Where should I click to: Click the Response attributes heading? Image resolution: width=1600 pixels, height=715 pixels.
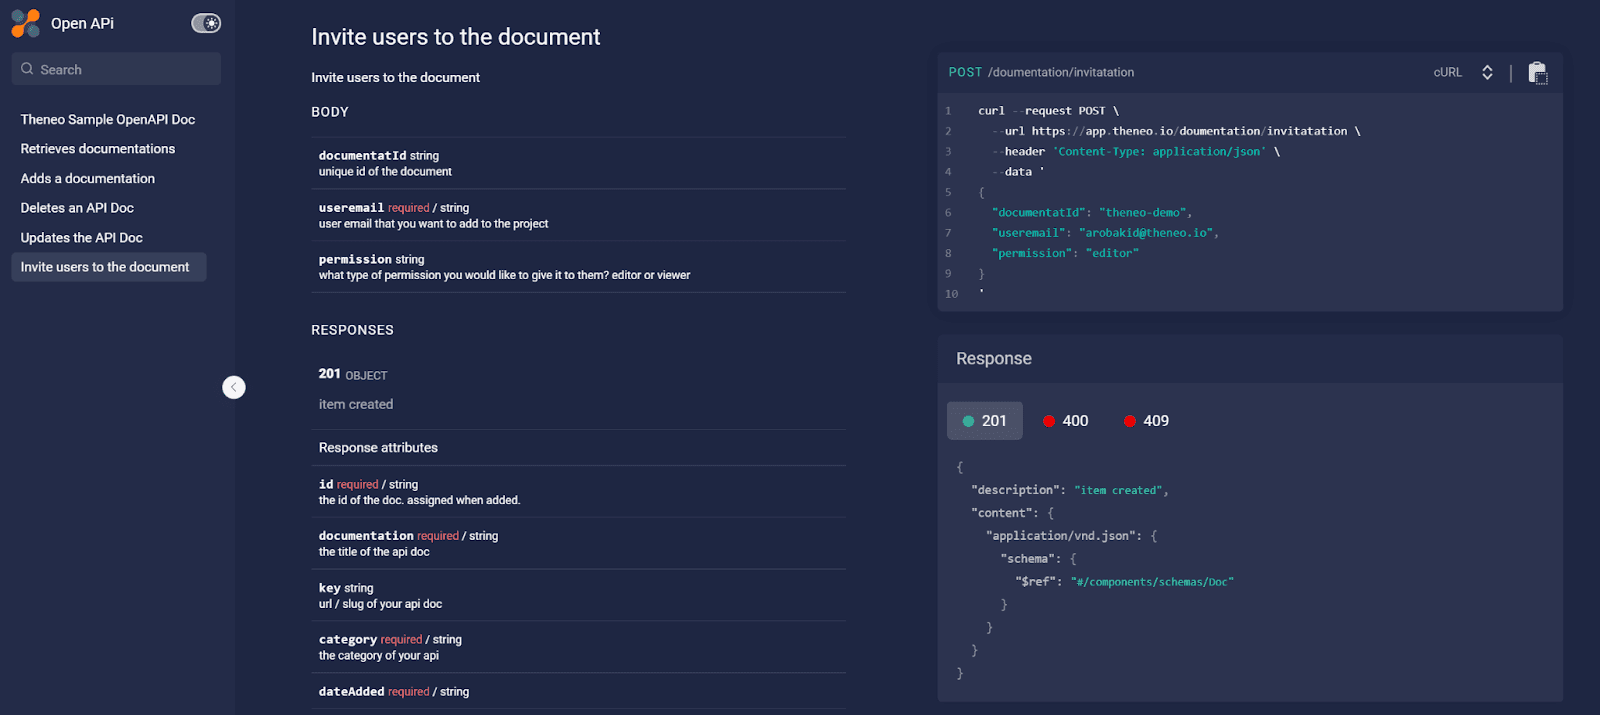point(378,448)
